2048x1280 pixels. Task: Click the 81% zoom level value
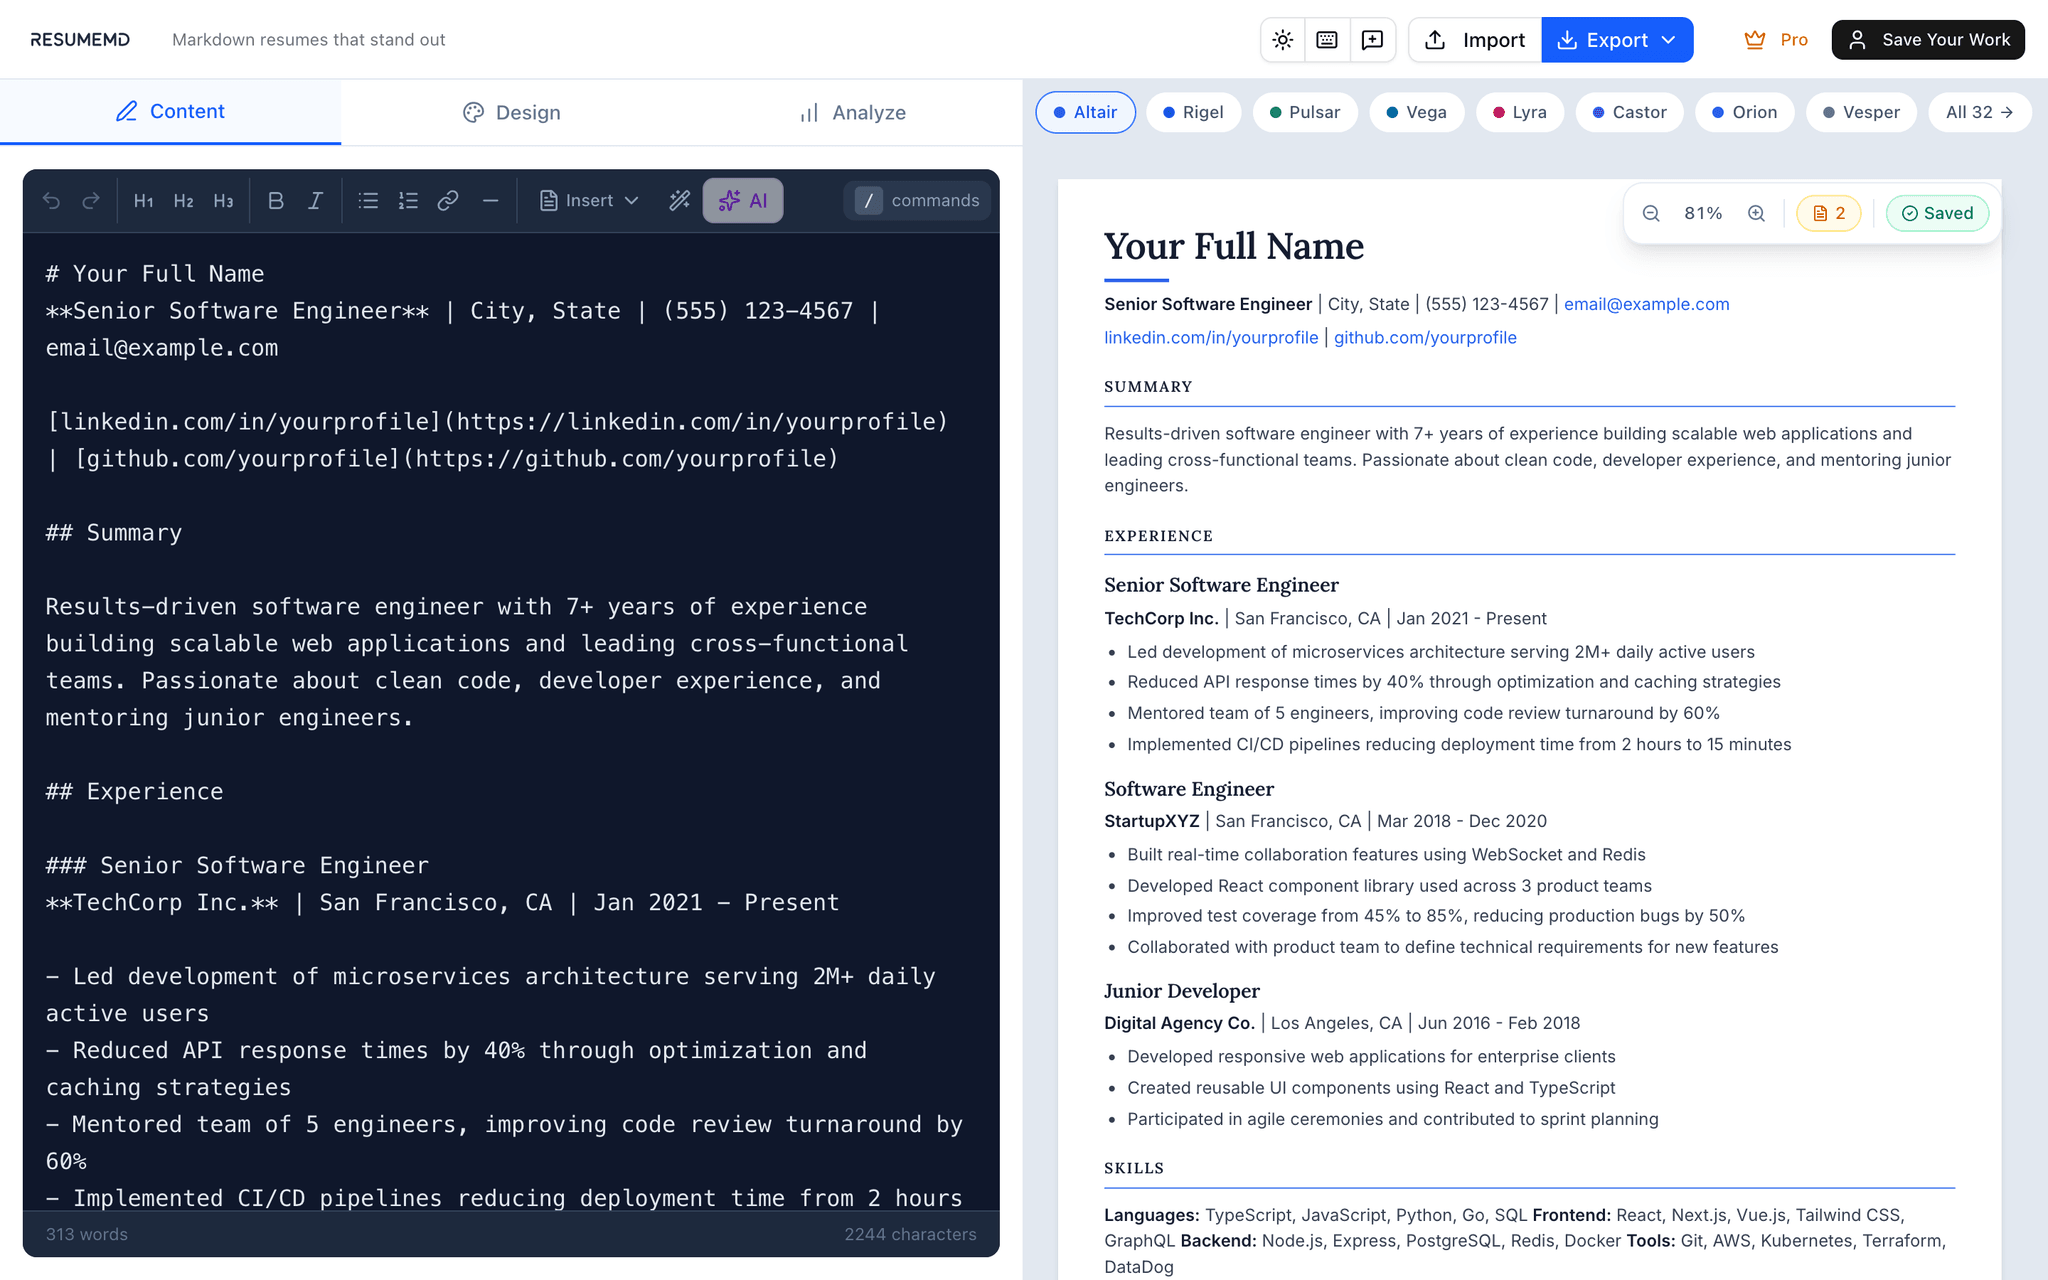[x=1703, y=213]
